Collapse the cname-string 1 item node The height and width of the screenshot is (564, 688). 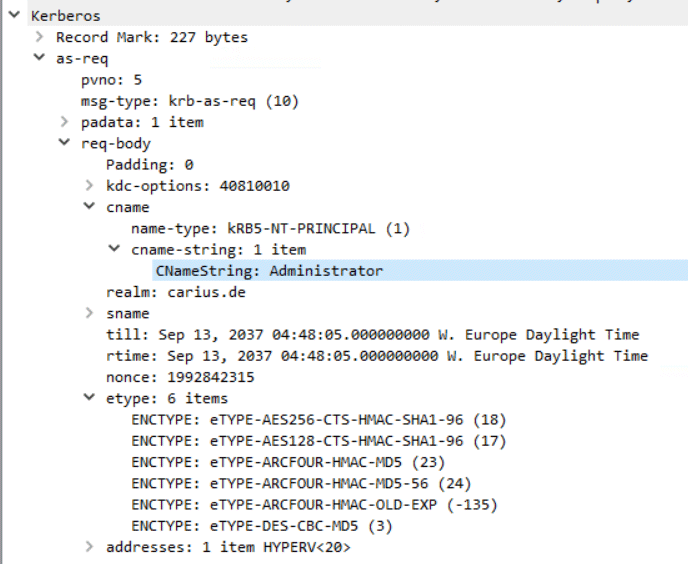tap(115, 248)
